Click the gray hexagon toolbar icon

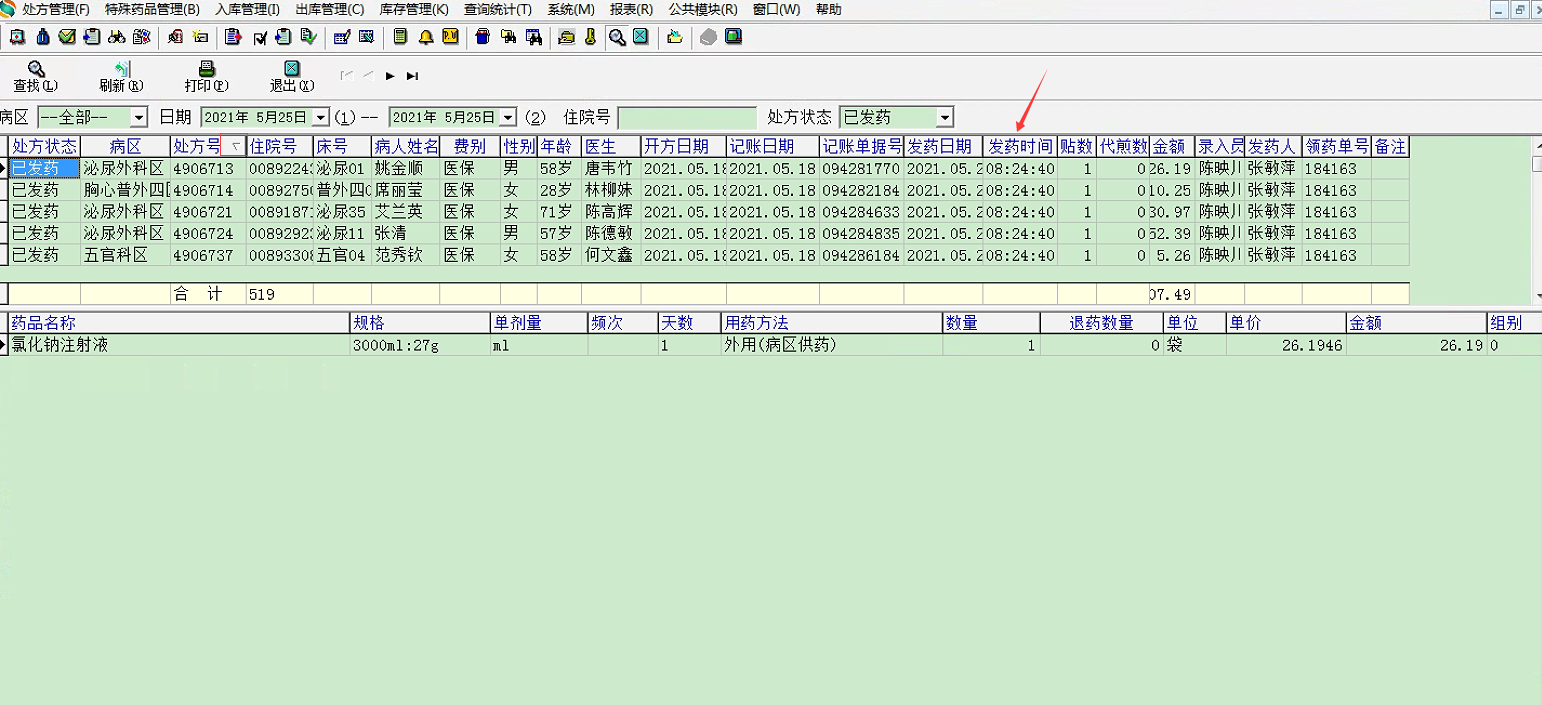(x=708, y=37)
